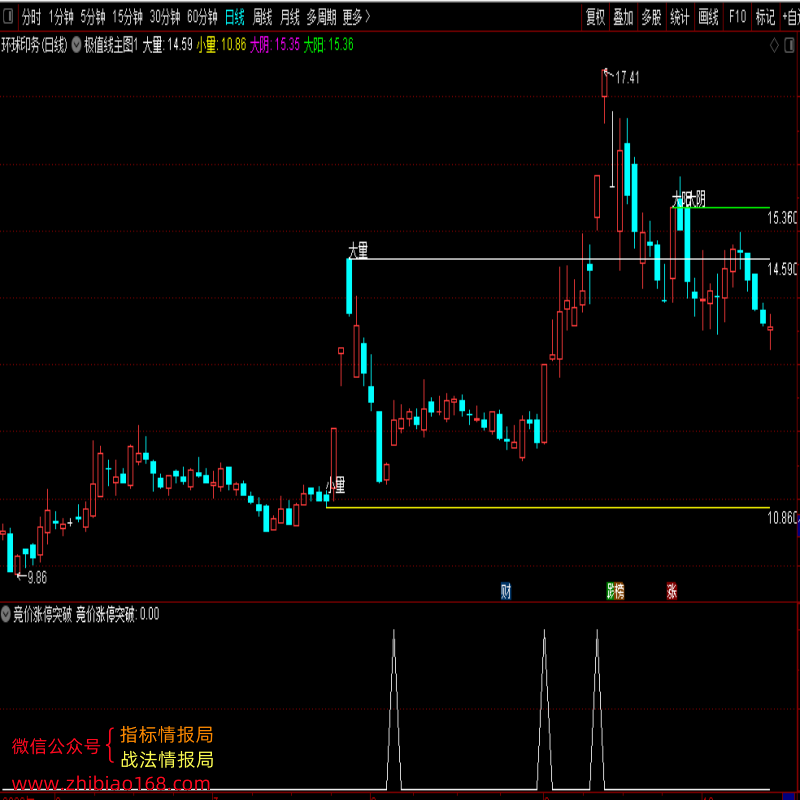Expand the 更多 more periods menu
800x800 pixels.
[x=356, y=17]
